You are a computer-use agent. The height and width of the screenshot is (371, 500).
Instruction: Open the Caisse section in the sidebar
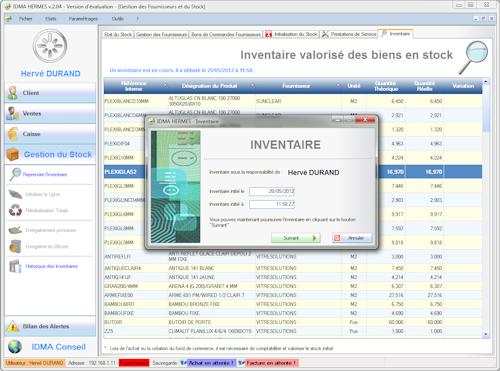click(x=50, y=134)
